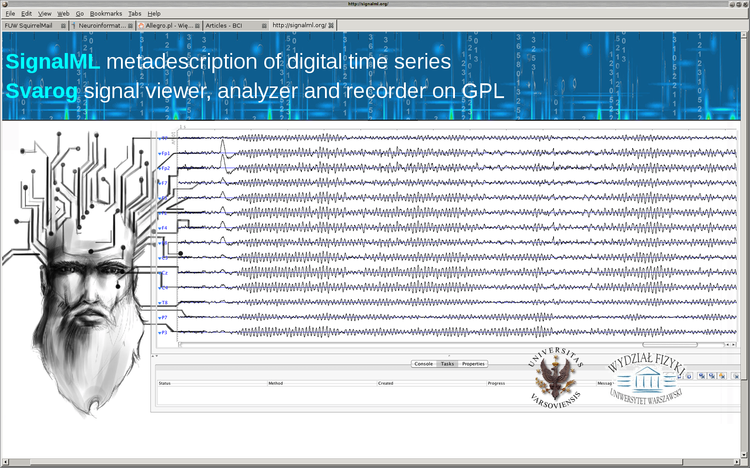Image resolution: width=750 pixels, height=468 pixels.
Task: Open the Tabs menu
Action: [x=134, y=13]
